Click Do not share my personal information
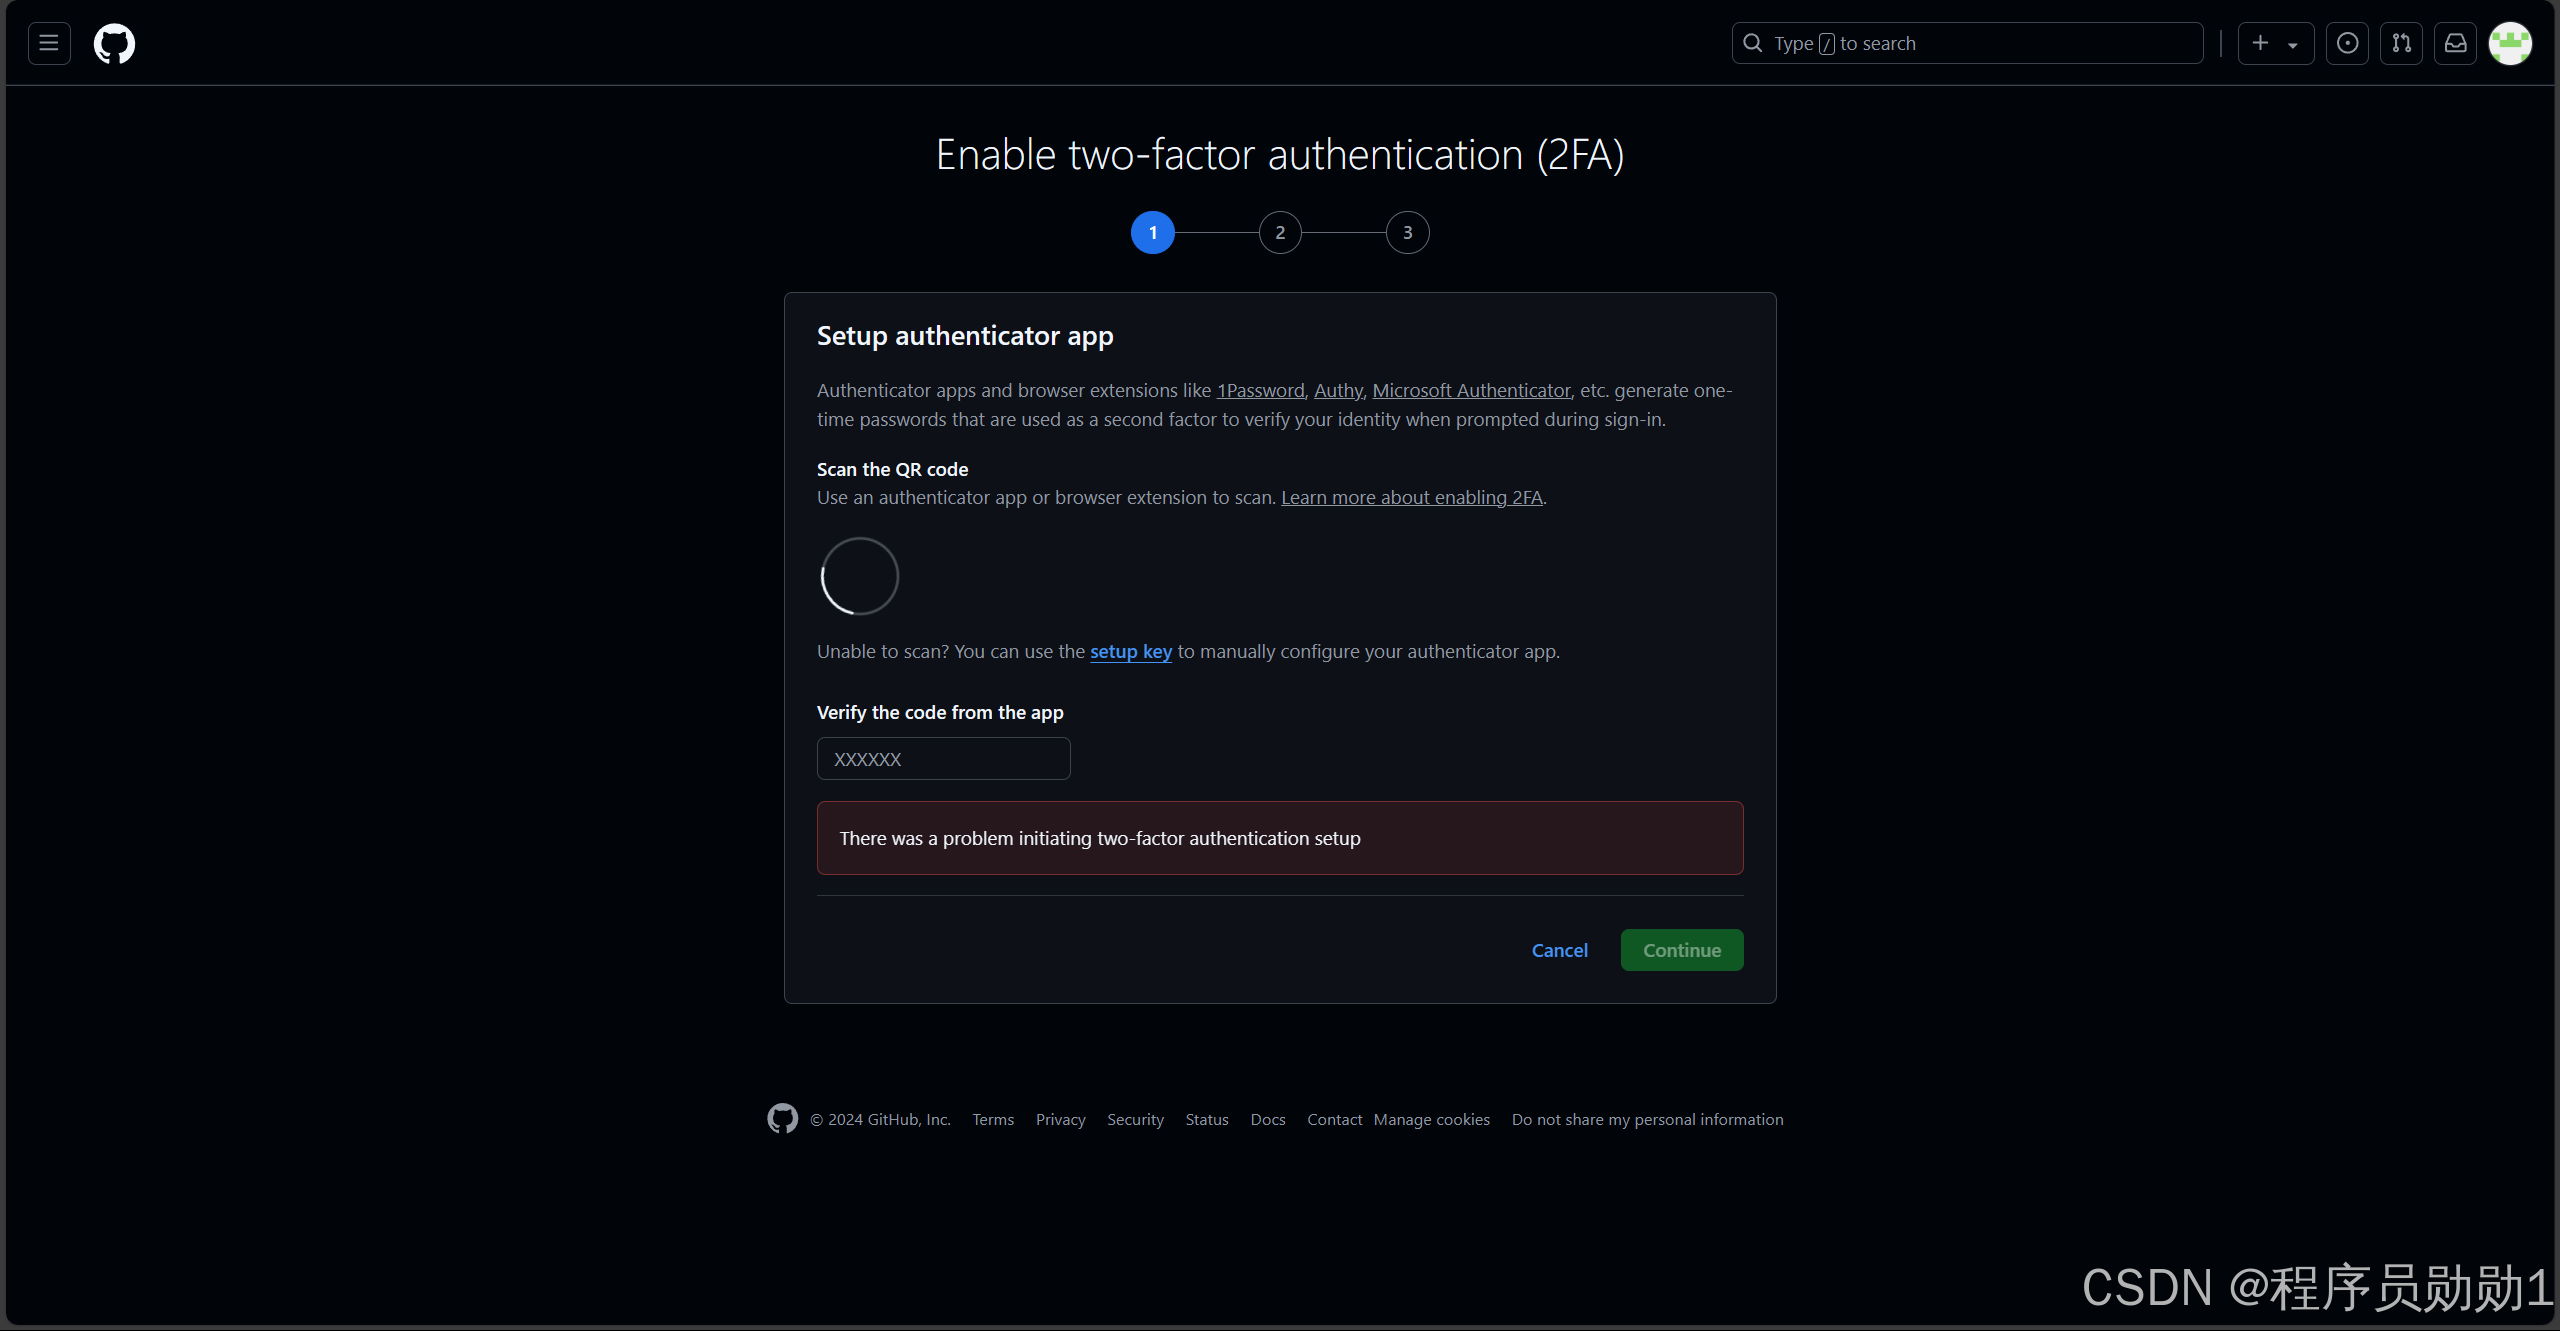Image resolution: width=2560 pixels, height=1331 pixels. 1646,1119
